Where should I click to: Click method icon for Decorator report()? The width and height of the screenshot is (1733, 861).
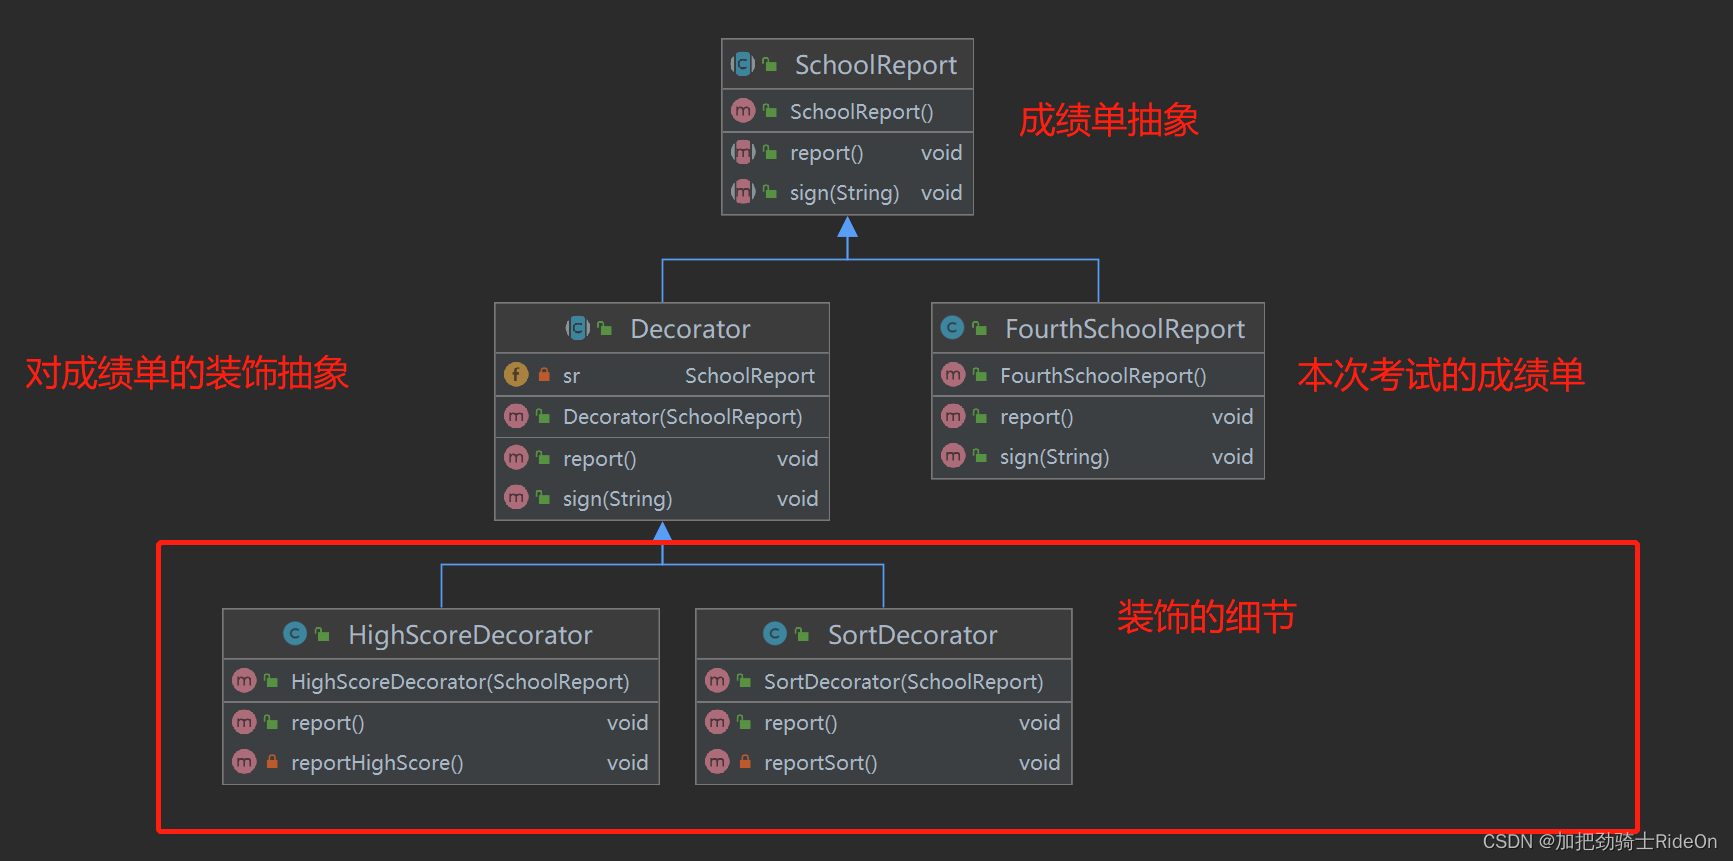[x=516, y=458]
